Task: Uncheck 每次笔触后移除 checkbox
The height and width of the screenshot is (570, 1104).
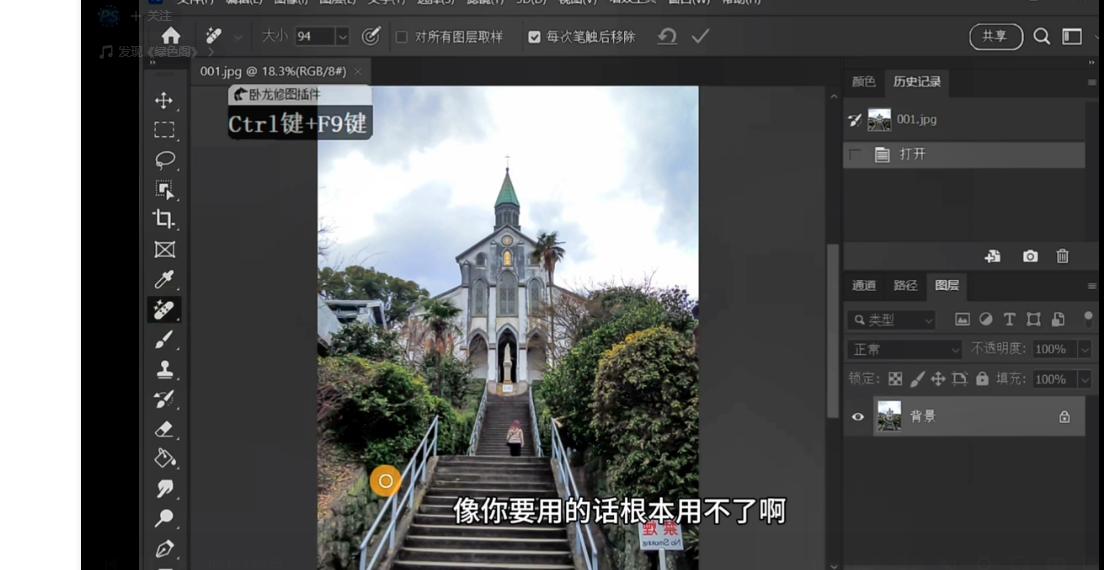Action: click(534, 37)
